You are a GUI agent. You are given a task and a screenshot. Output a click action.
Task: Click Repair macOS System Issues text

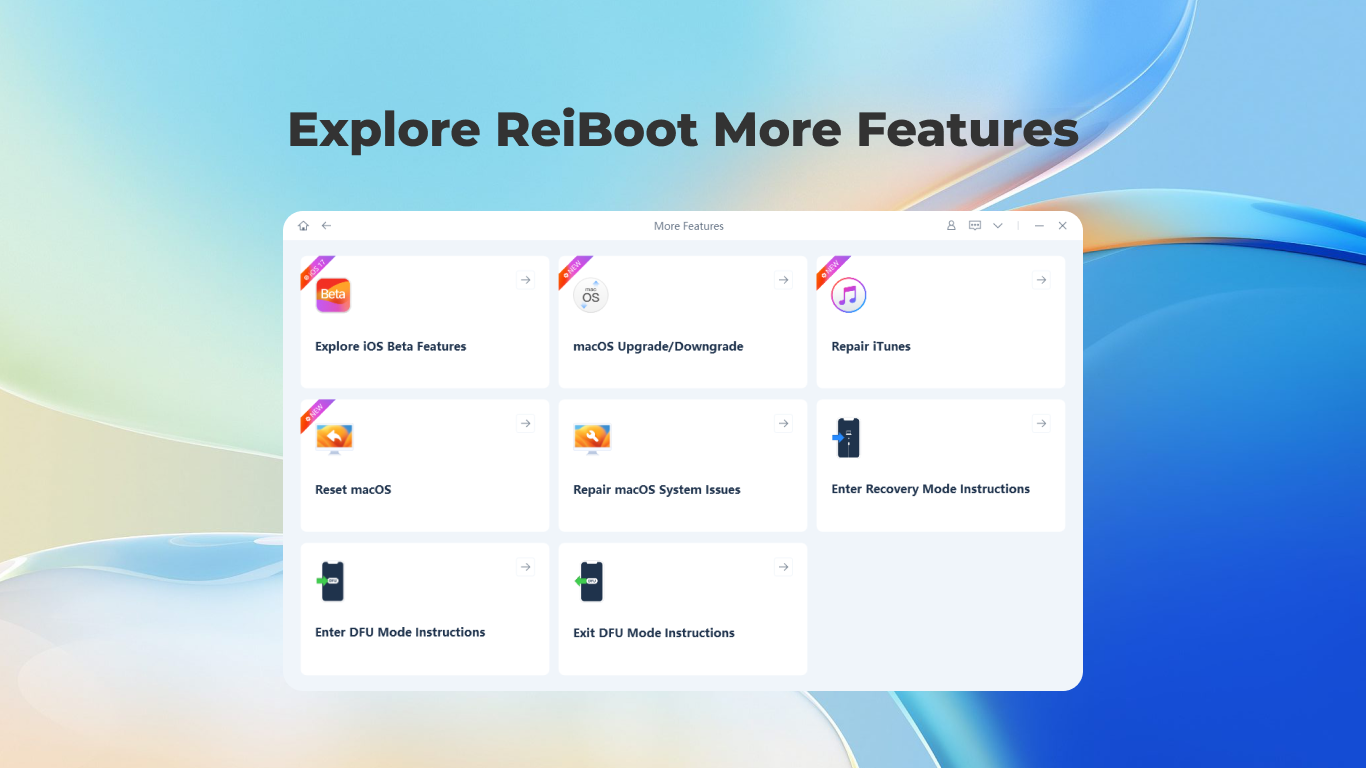click(657, 490)
